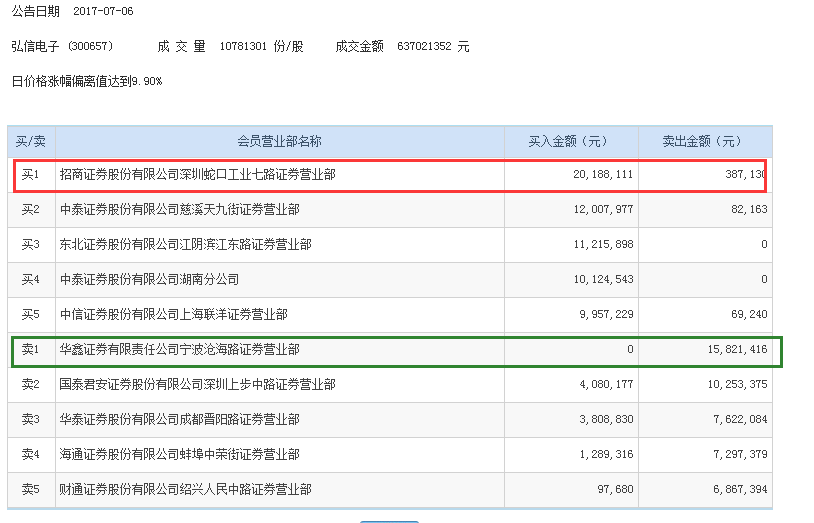The image size is (814, 523).
Task: Click the 买3 rank cell
Action: tap(30, 244)
